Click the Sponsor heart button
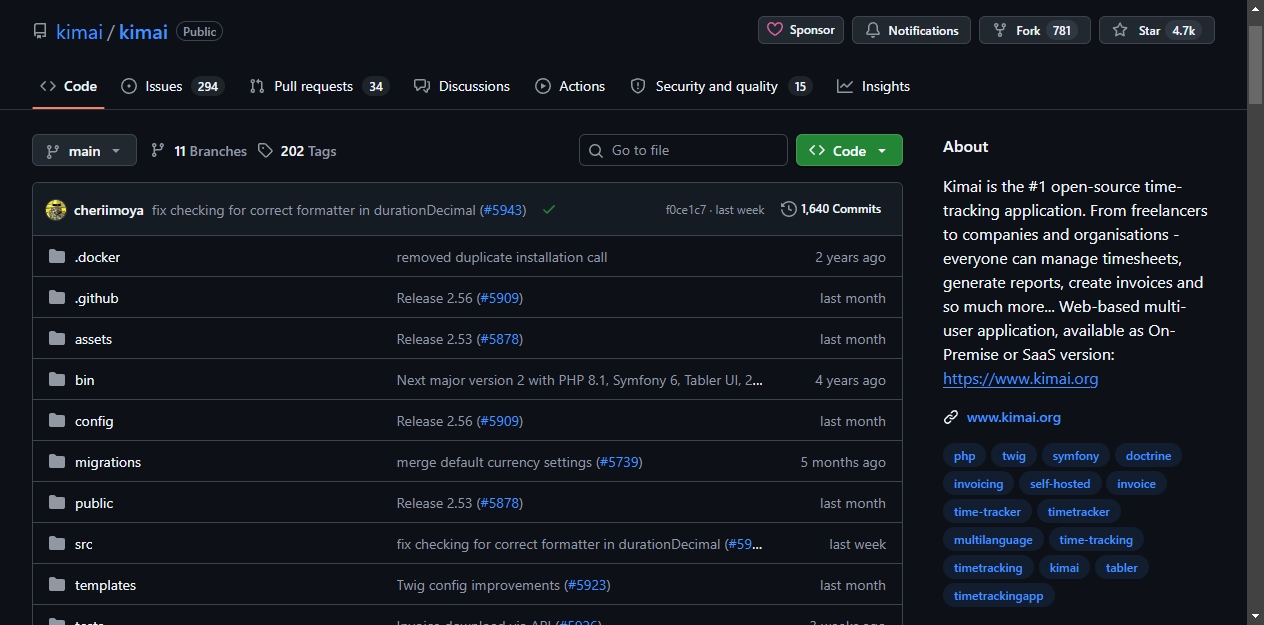The image size is (1264, 625). (801, 30)
